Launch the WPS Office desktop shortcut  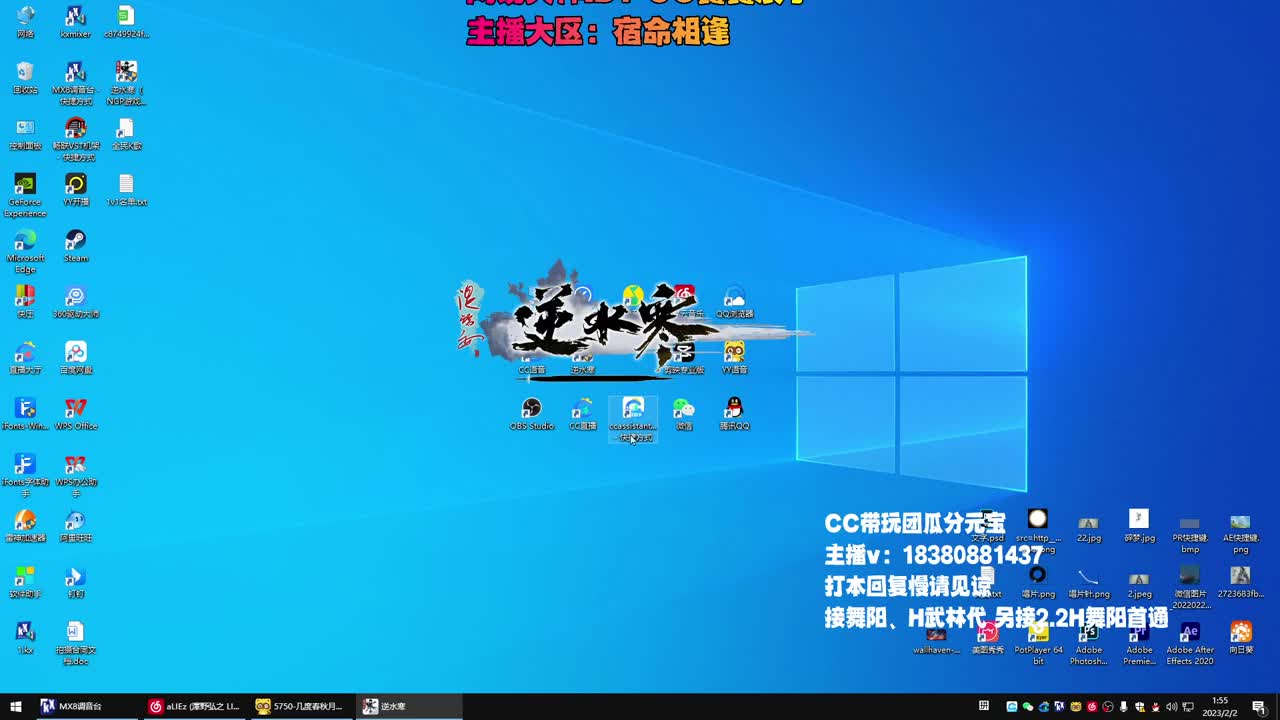75,413
